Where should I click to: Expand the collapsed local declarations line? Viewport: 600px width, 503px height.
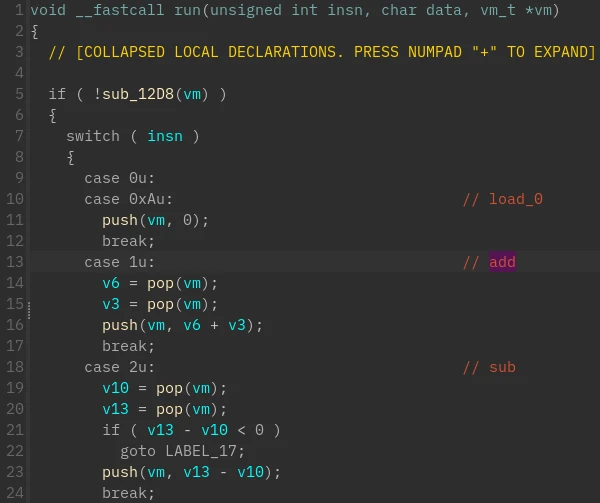click(322, 52)
